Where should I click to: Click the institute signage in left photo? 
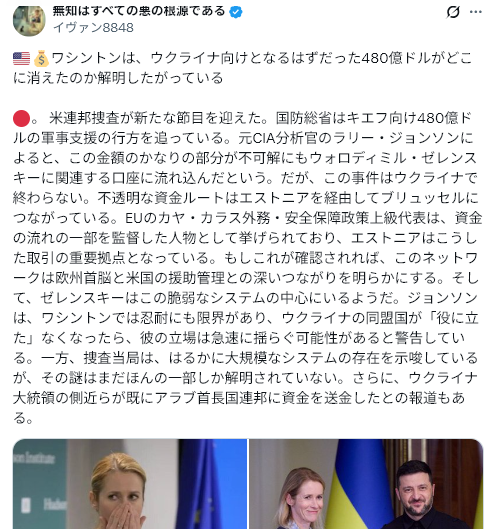pyautogui.click(x=39, y=459)
